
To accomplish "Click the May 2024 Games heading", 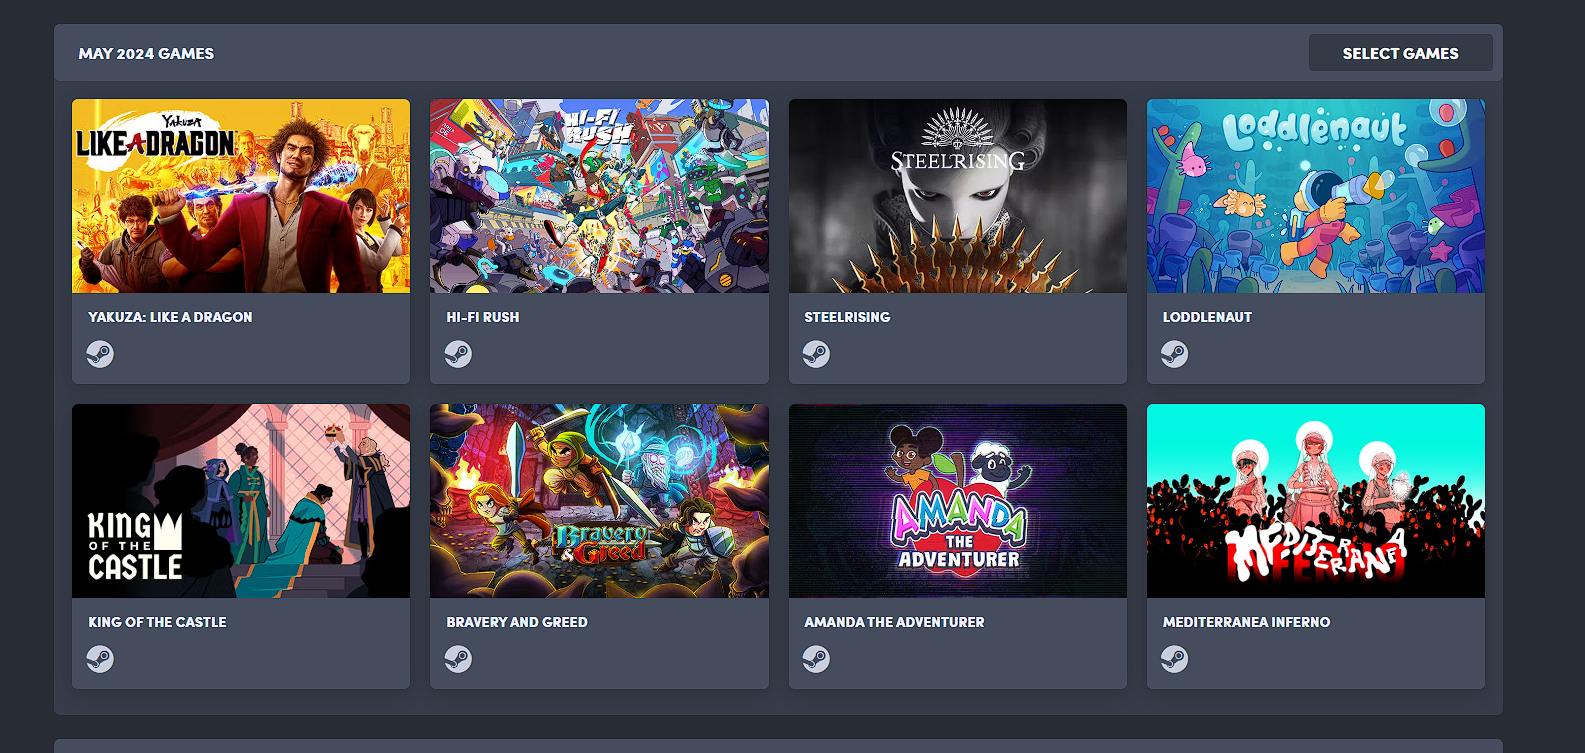I will click(x=146, y=54).
